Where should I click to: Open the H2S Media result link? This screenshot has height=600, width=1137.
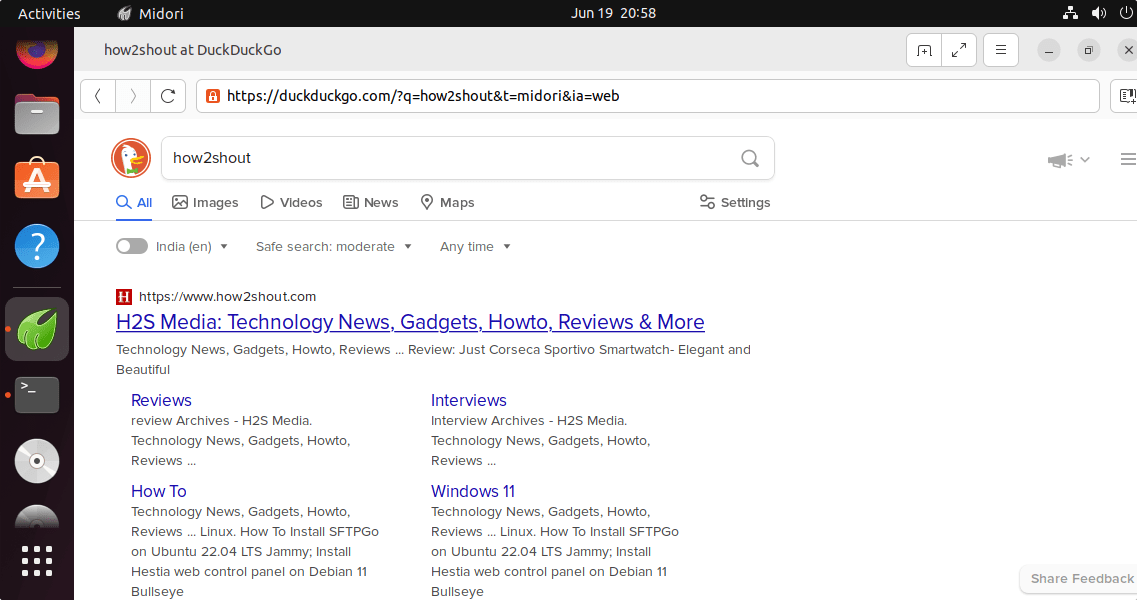coord(410,322)
